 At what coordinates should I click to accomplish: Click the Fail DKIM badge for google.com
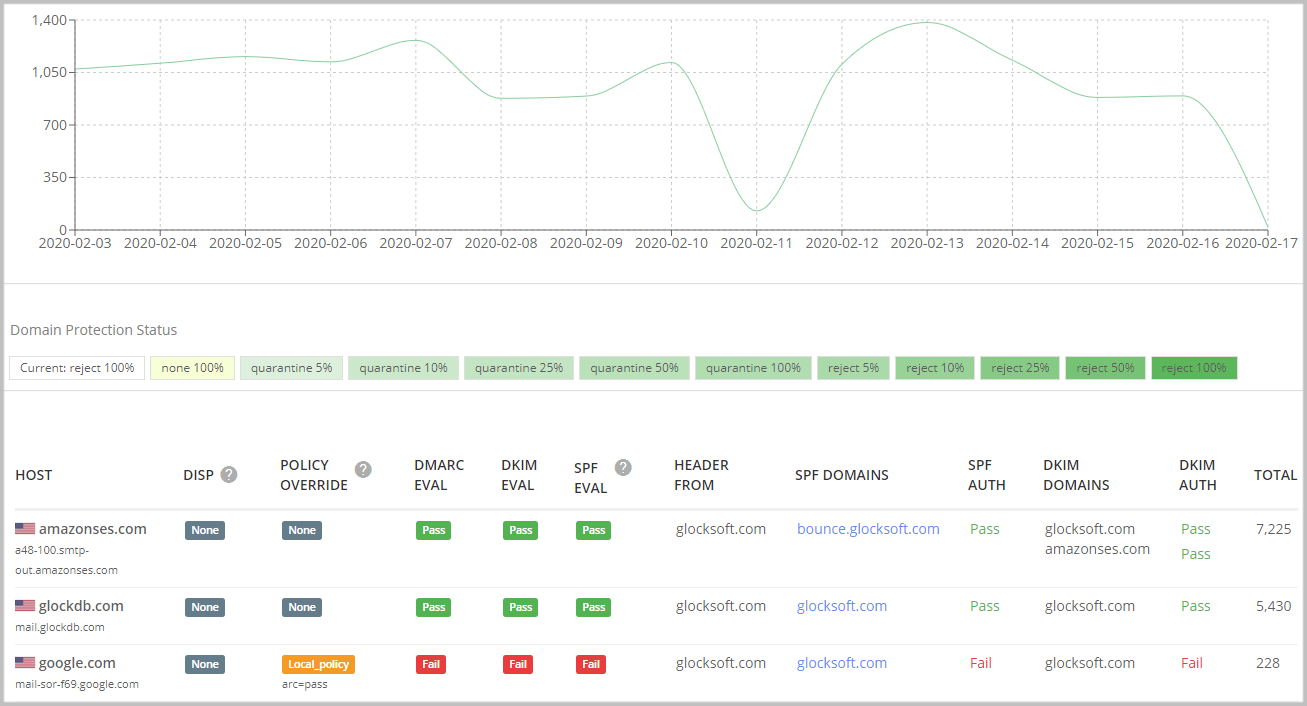tap(518, 664)
